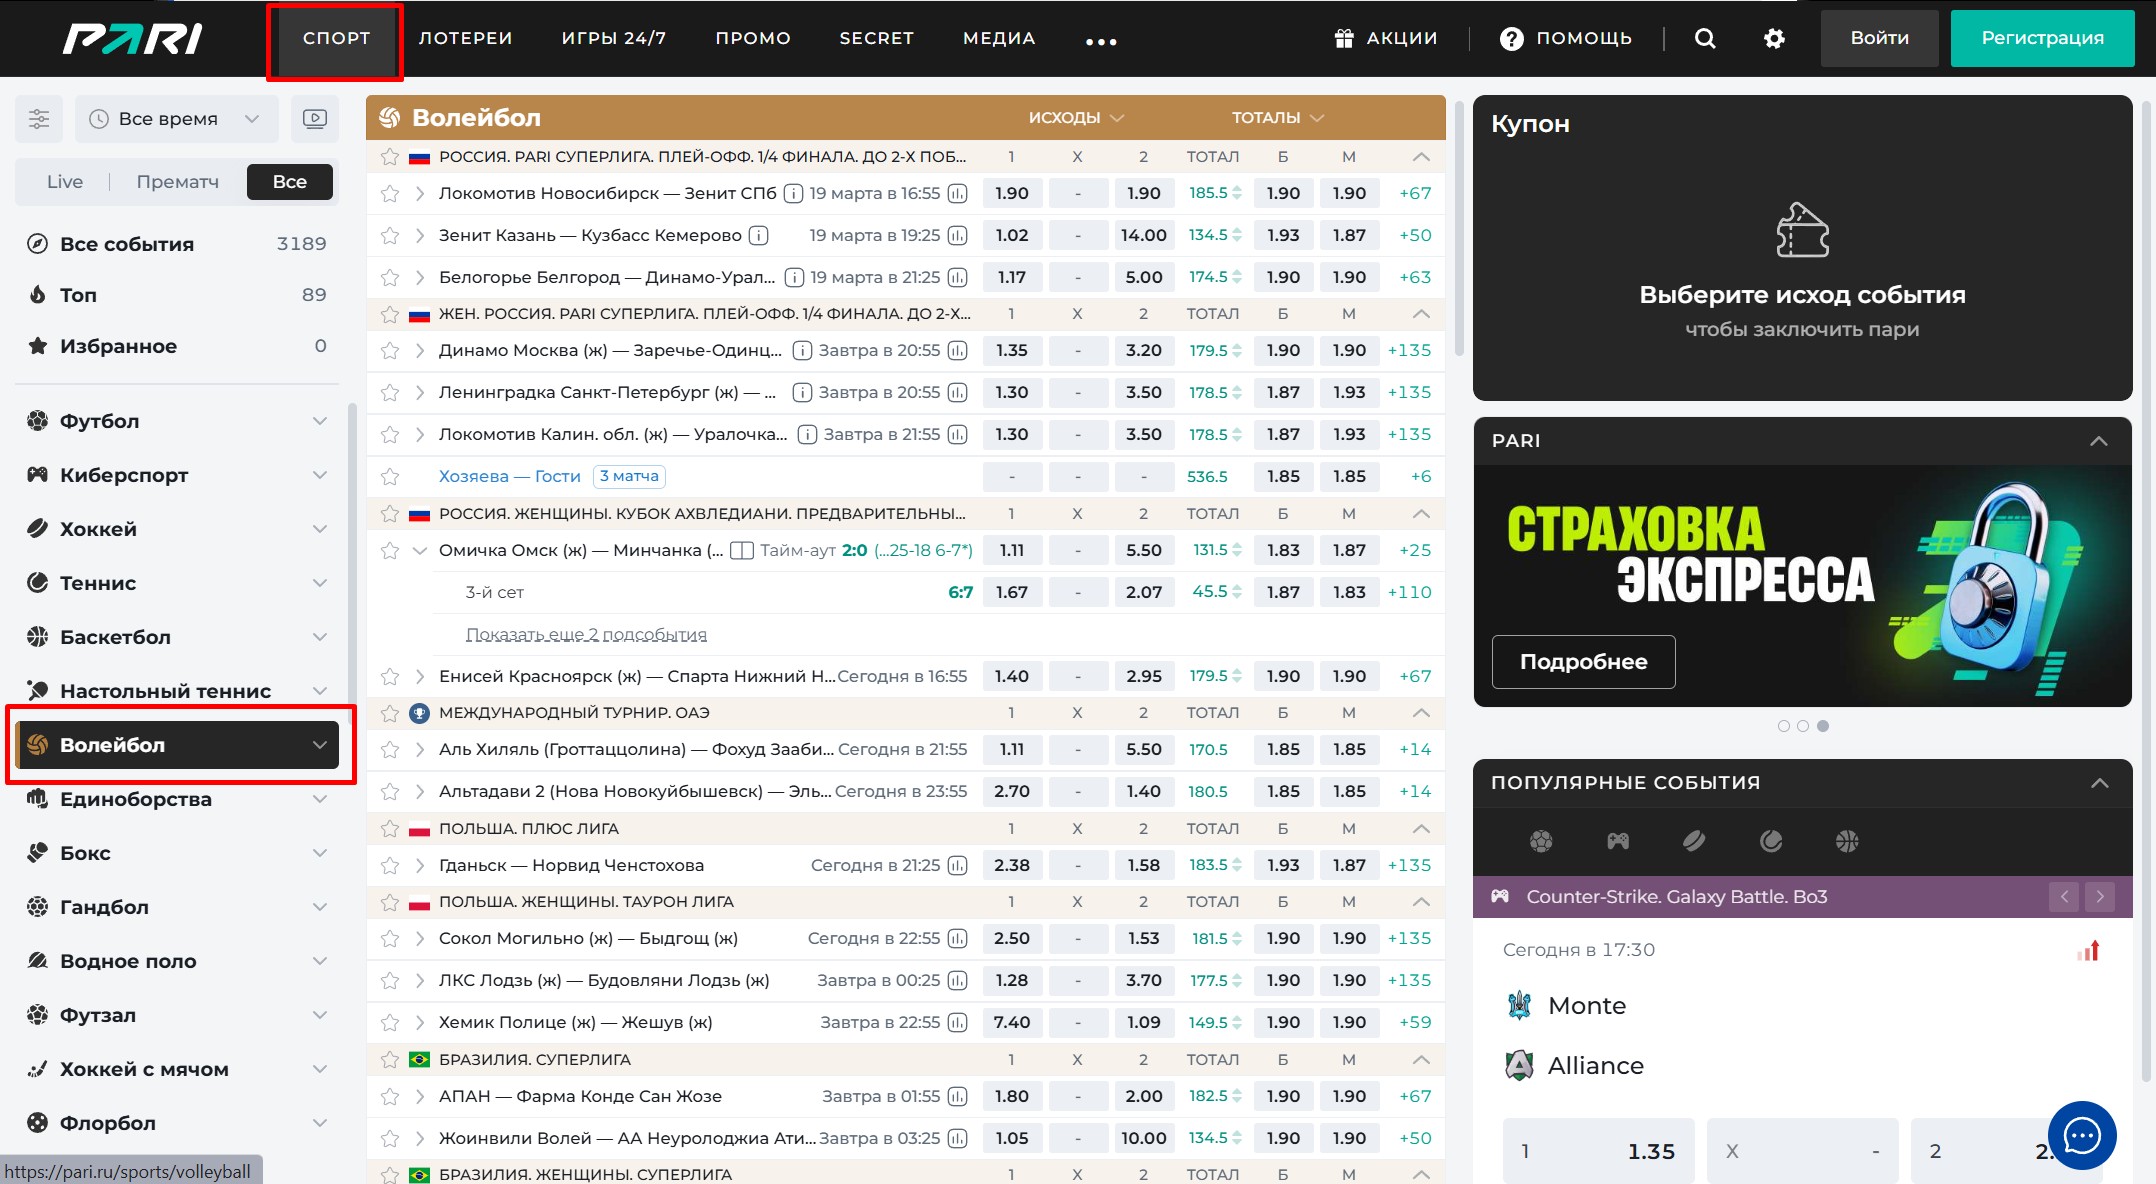Select the Прематч tab

pyautogui.click(x=178, y=182)
